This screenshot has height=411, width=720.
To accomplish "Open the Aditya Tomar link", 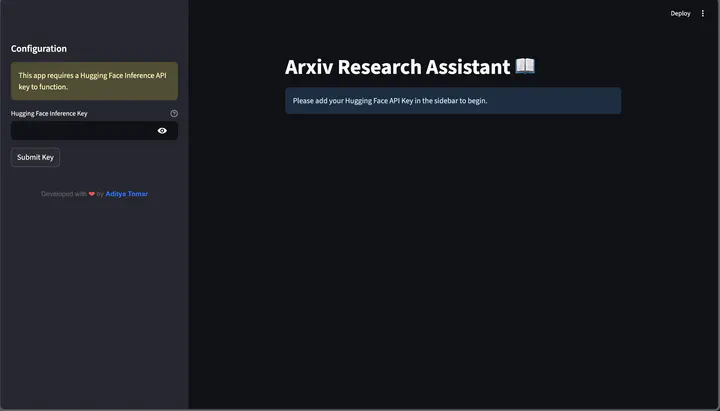I will pos(127,194).
